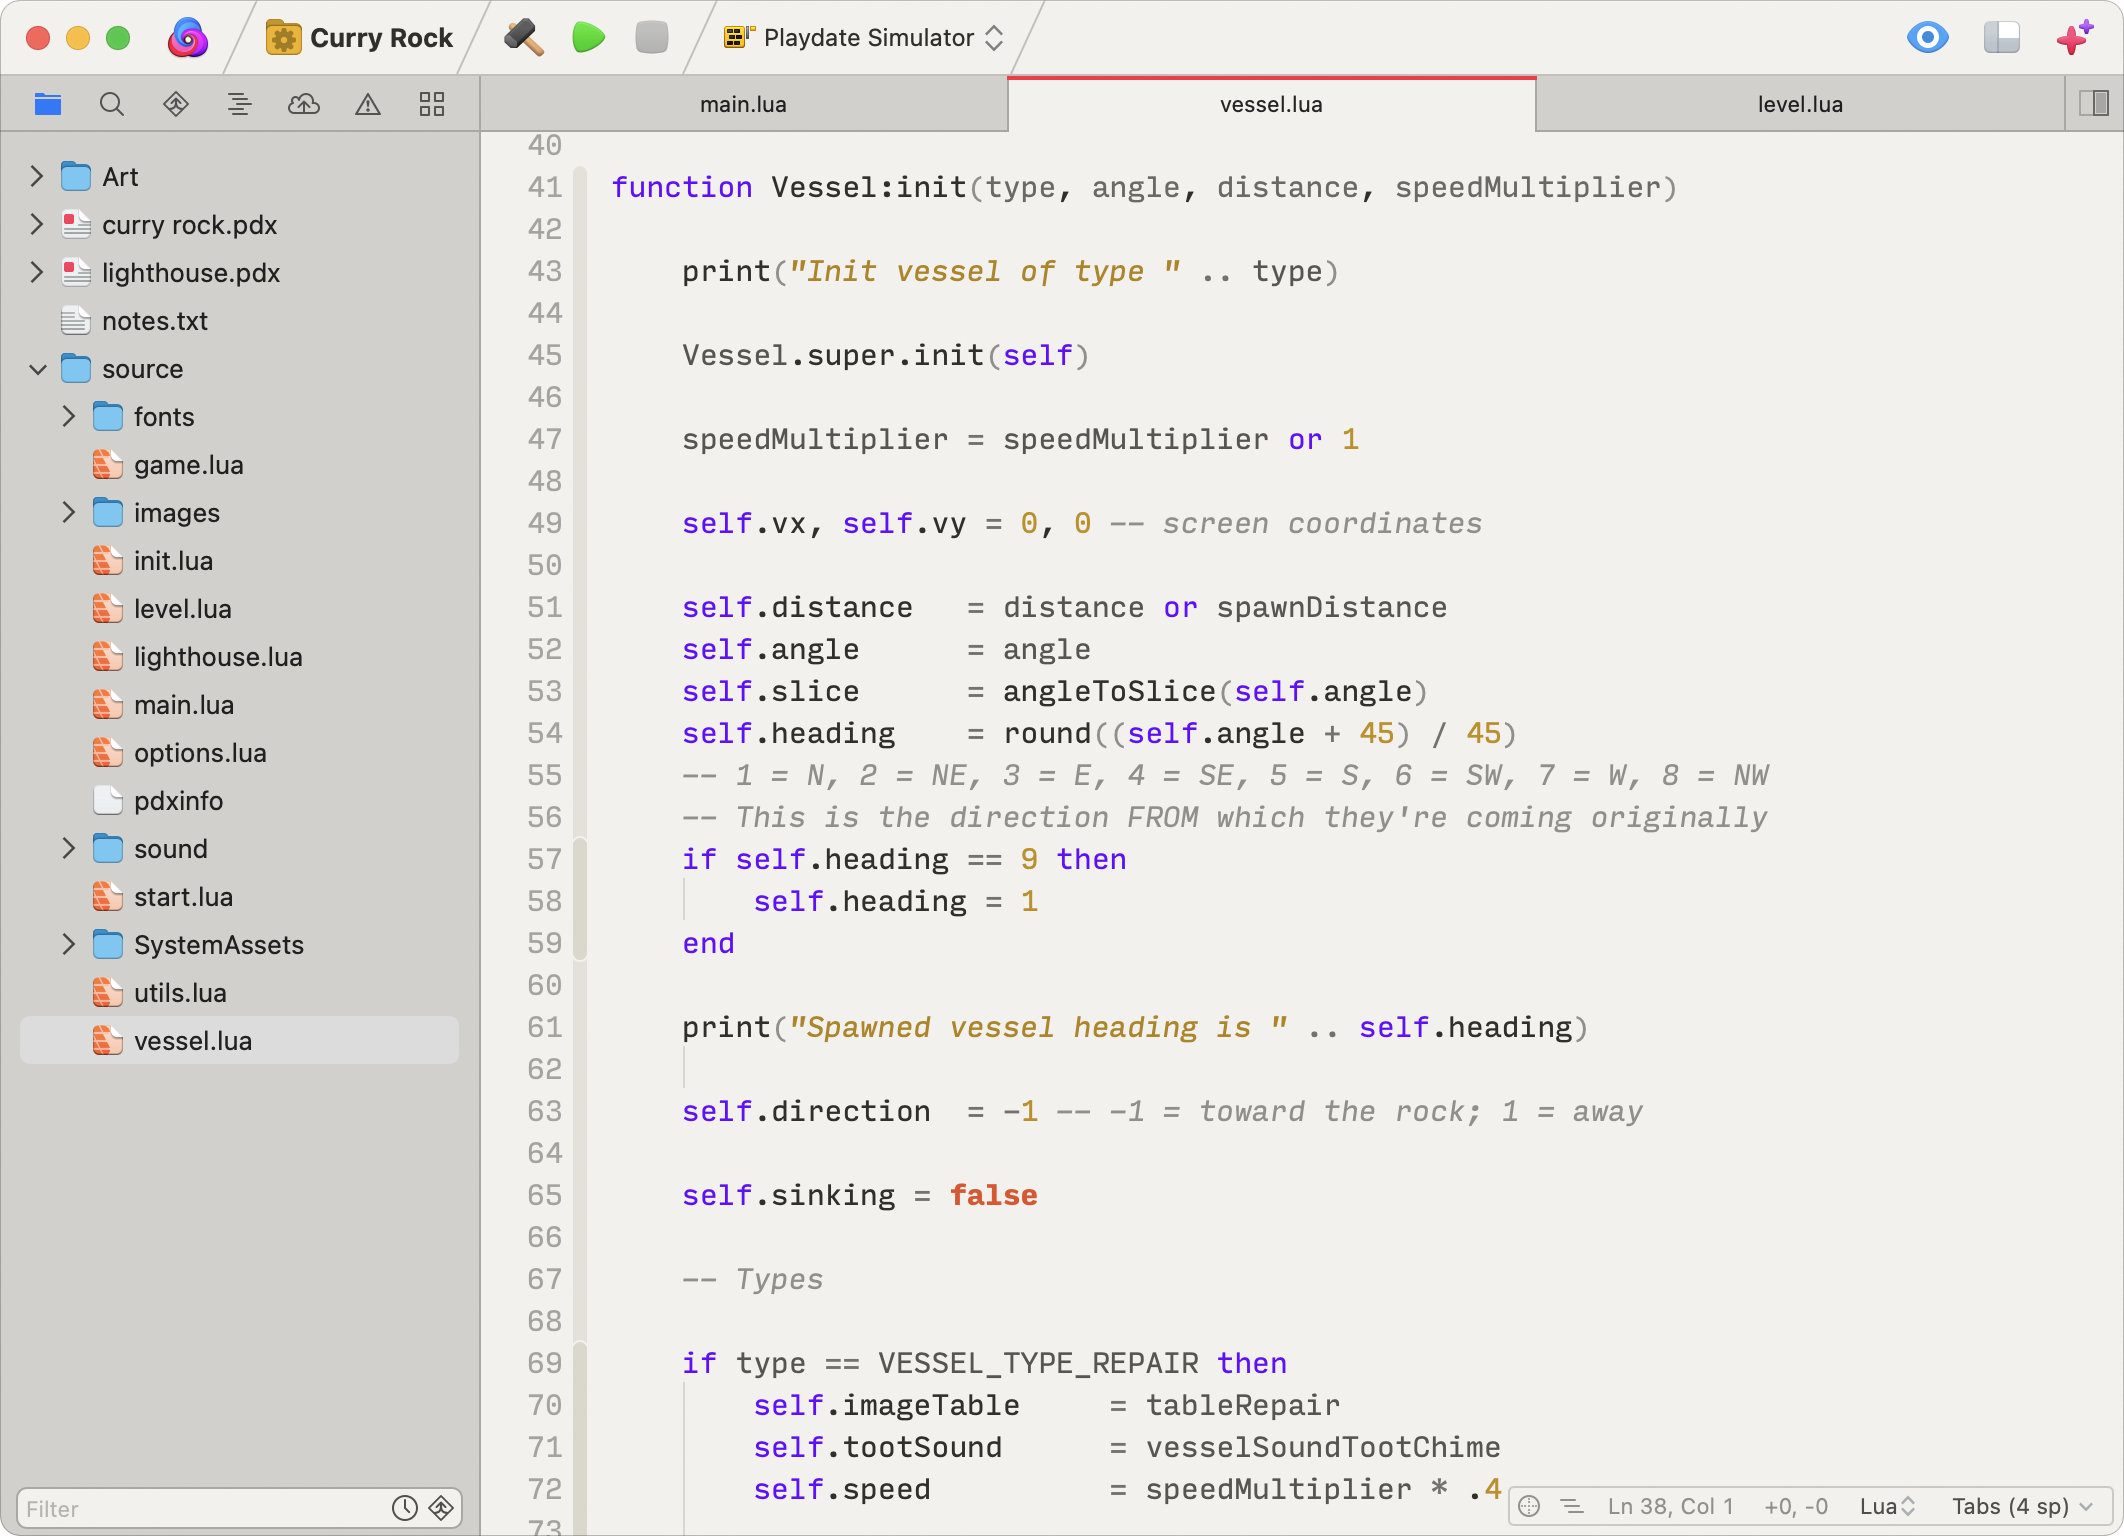Click the hammer Build icon
2124x1536 pixels.
pyautogui.click(x=523, y=38)
